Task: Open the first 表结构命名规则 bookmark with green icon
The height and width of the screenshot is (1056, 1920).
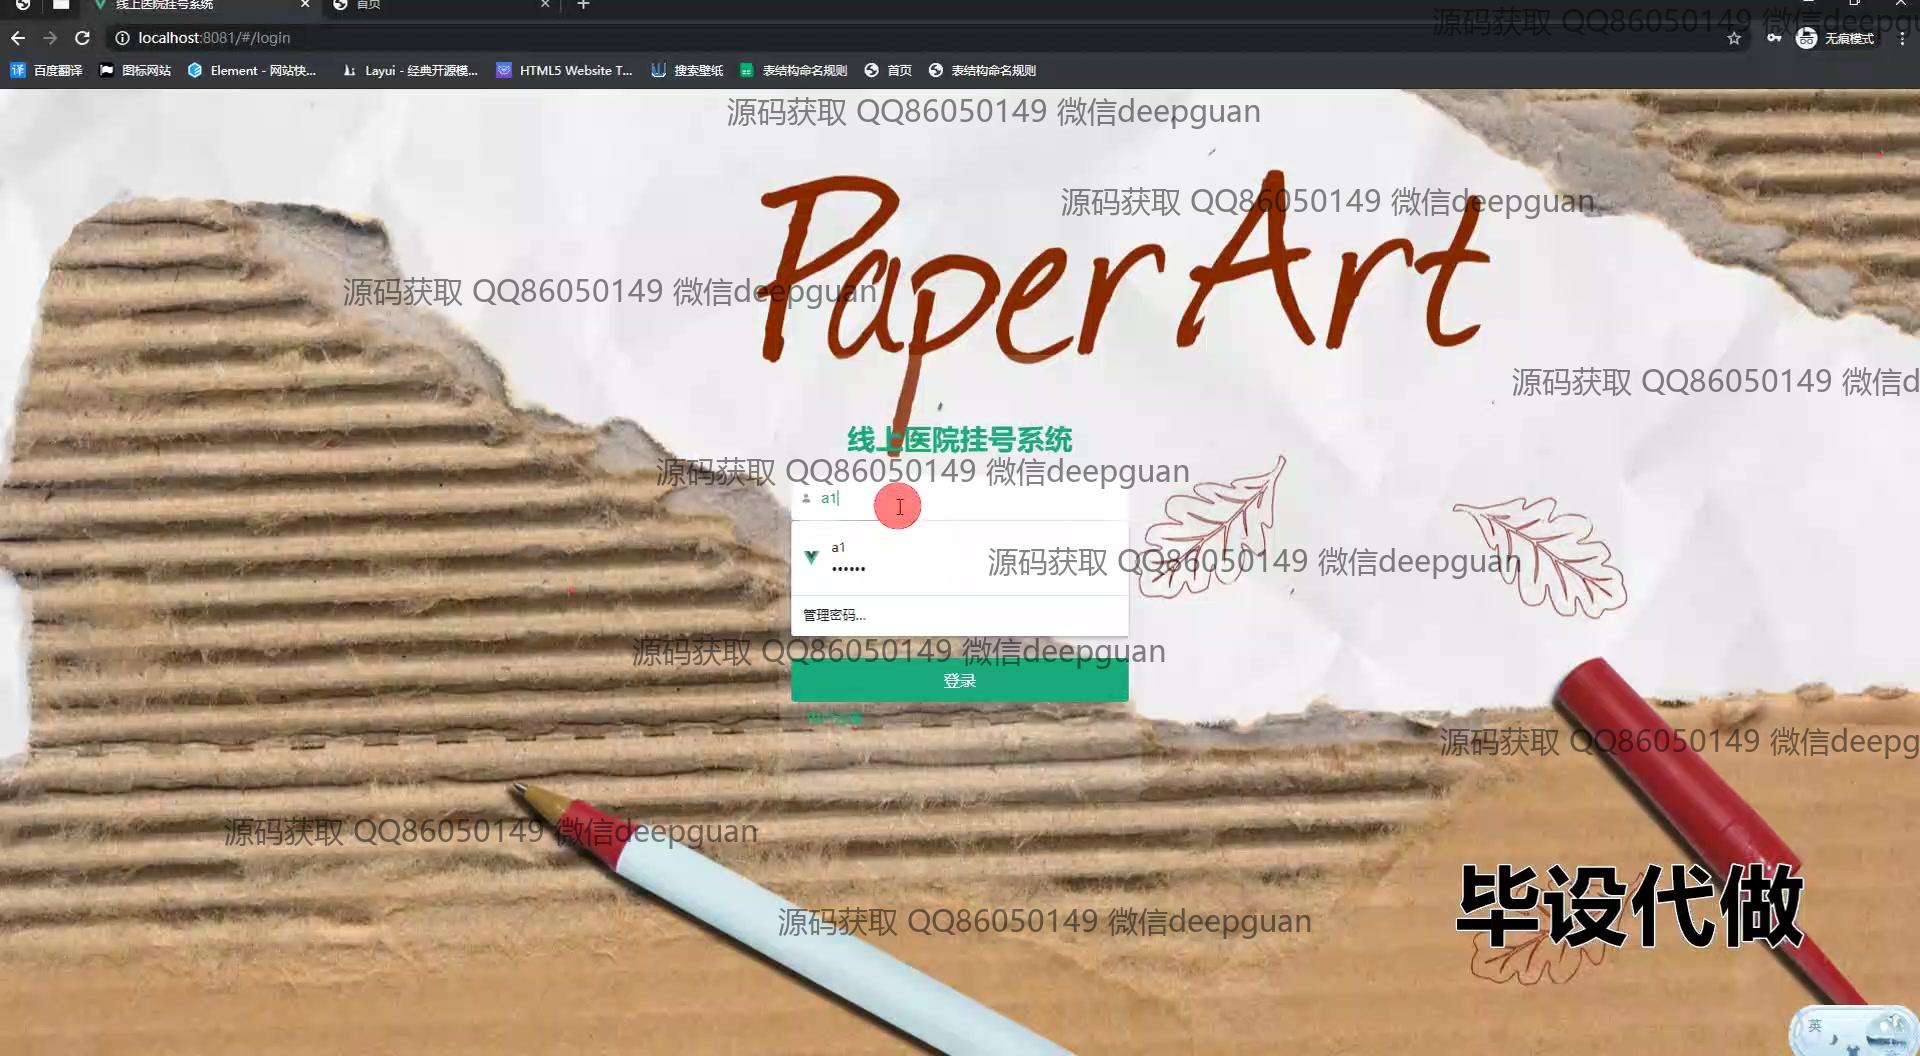Action: tap(793, 70)
